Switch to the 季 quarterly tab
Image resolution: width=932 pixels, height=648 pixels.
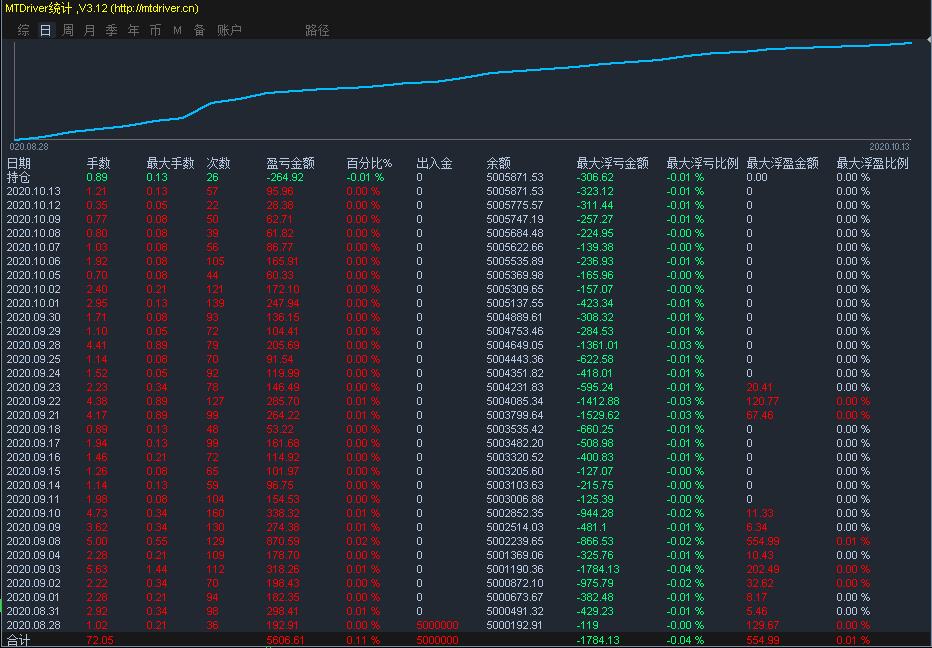pos(112,30)
